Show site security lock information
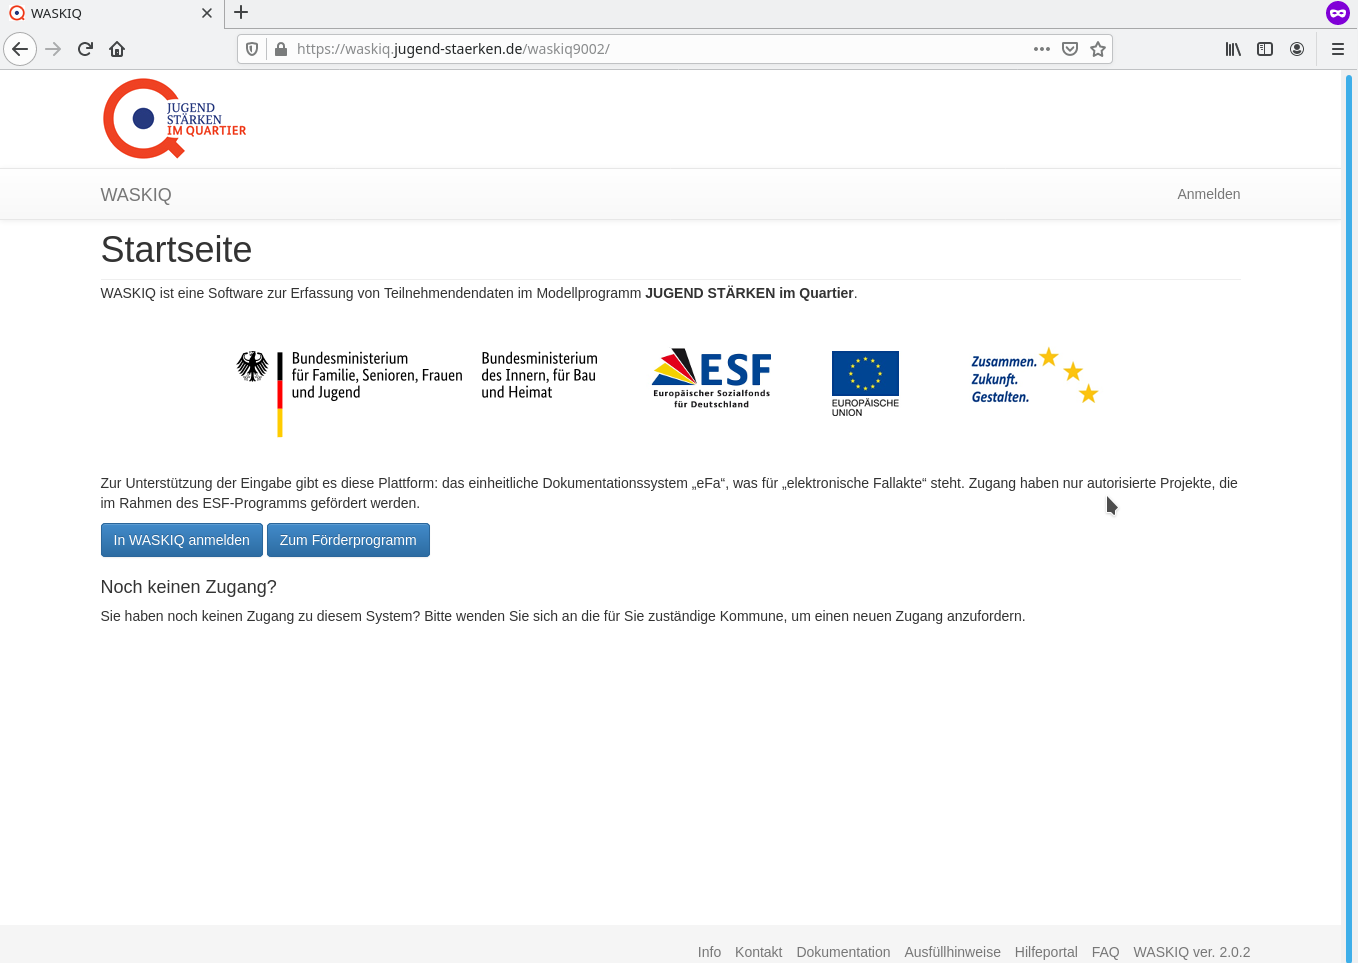Screen dimensions: 1358x963 [281, 49]
